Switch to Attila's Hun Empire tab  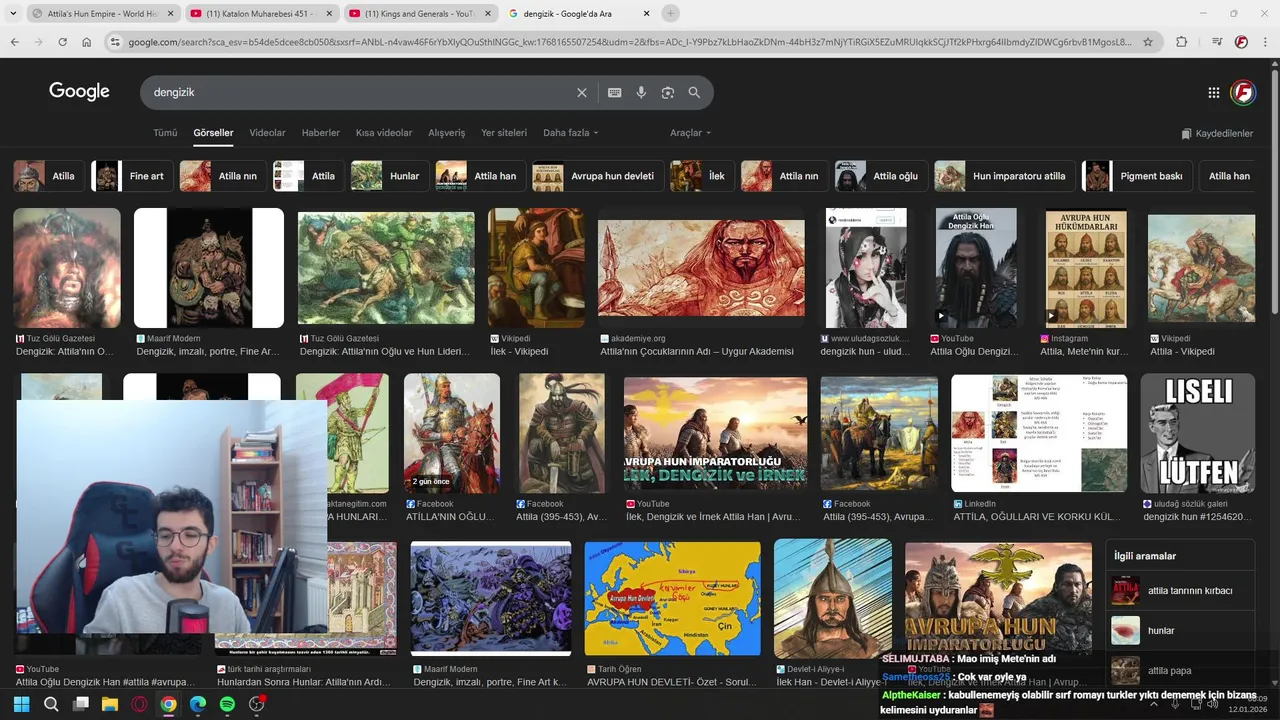click(102, 14)
